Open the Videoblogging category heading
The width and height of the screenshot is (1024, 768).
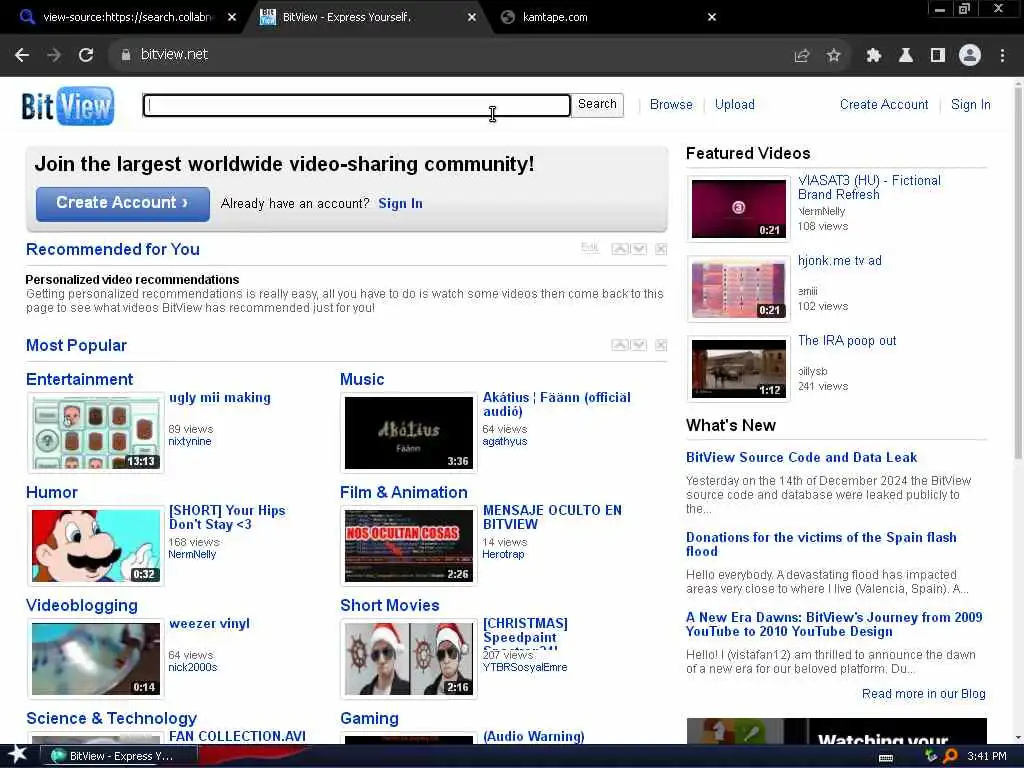82,605
